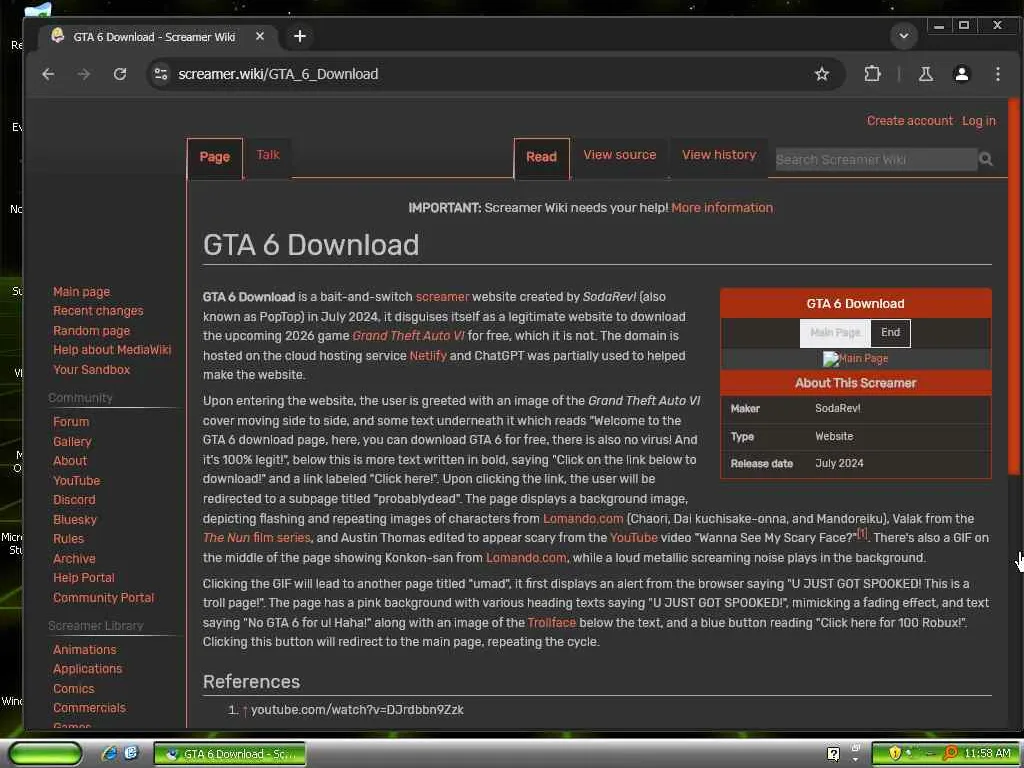Click the security shield tray icon
Viewport: 1024px width, 768px height.
[x=895, y=753]
